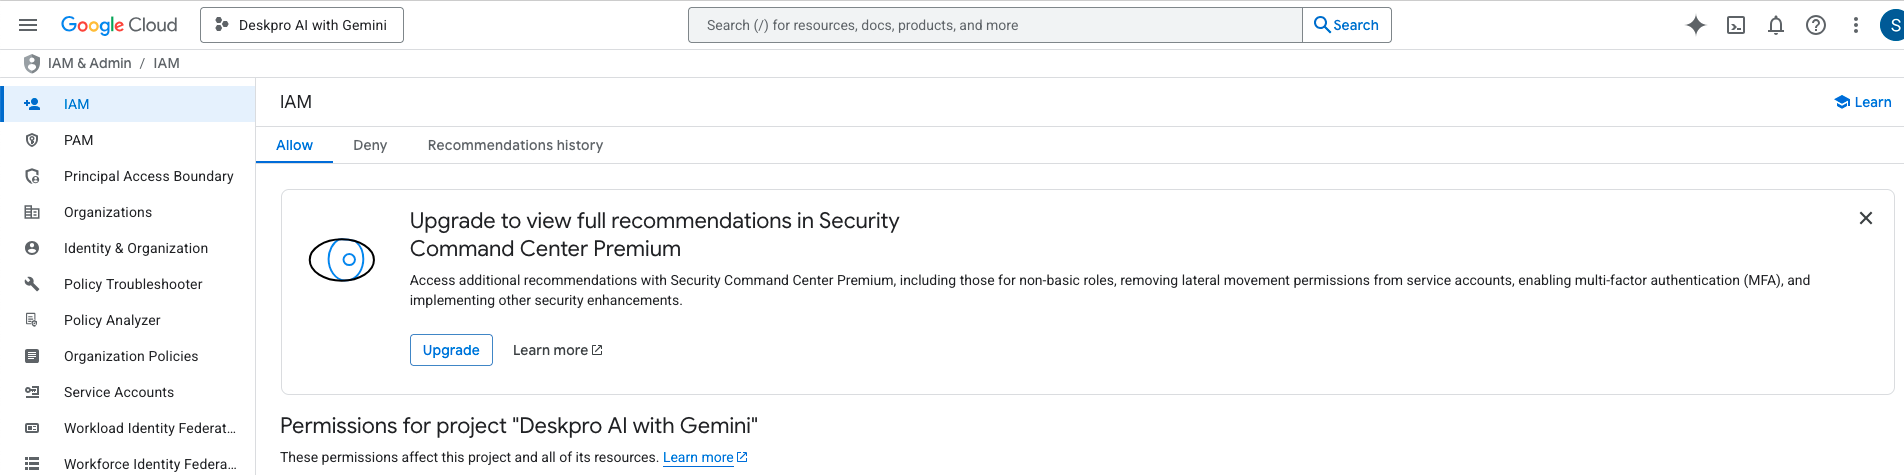This screenshot has height=475, width=1904.
Task: Activate Cloud Shell terminal icon
Action: point(1736,25)
